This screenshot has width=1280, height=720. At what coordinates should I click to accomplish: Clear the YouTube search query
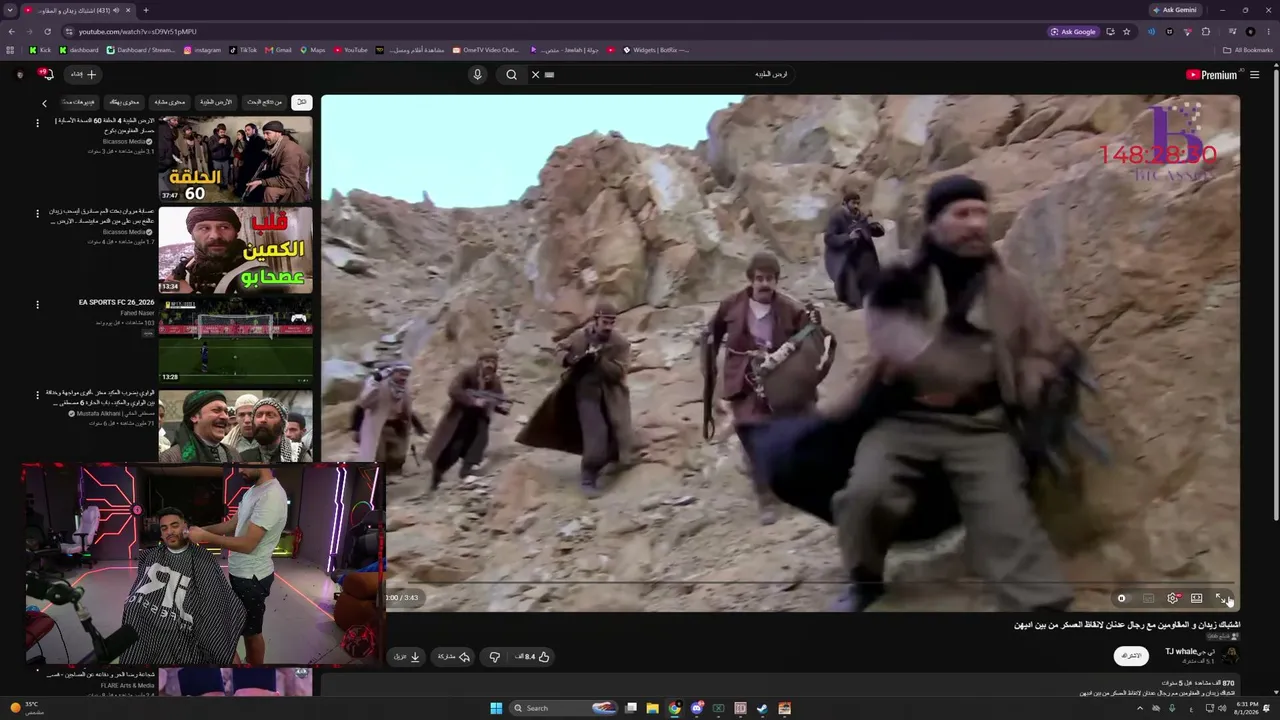535,74
